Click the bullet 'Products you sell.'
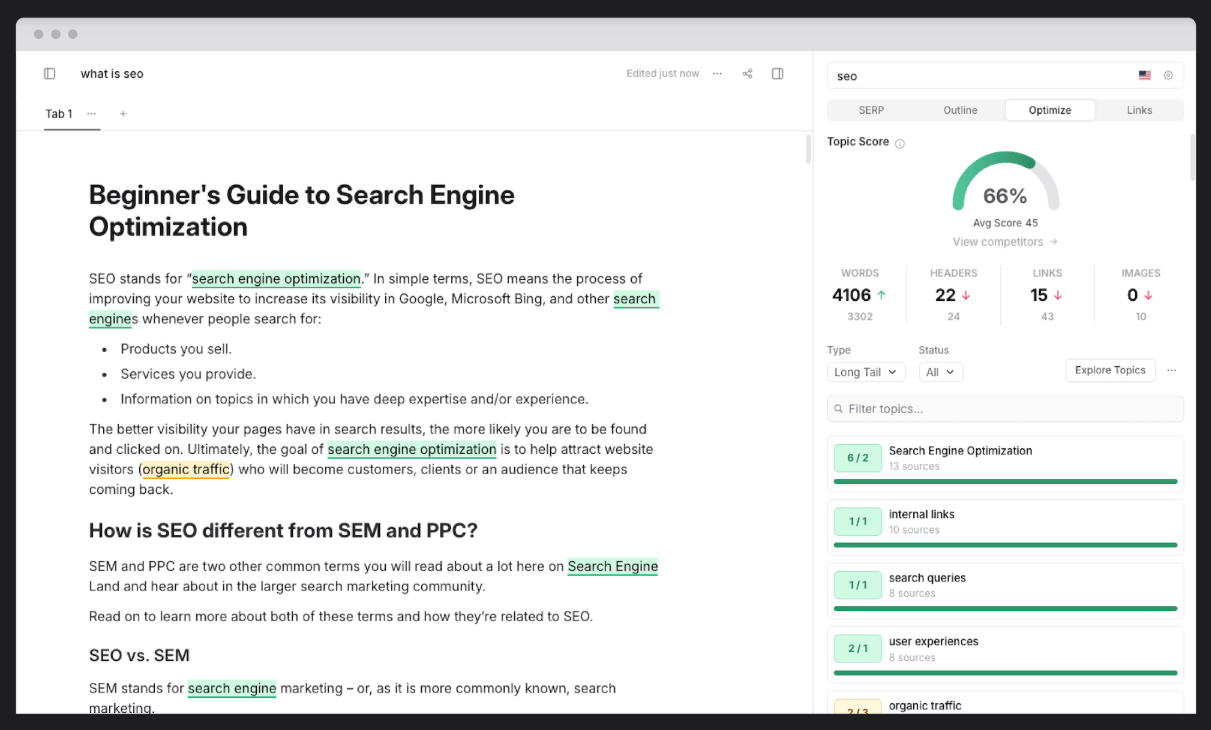Screen dimensions: 1211x730 tap(176, 349)
